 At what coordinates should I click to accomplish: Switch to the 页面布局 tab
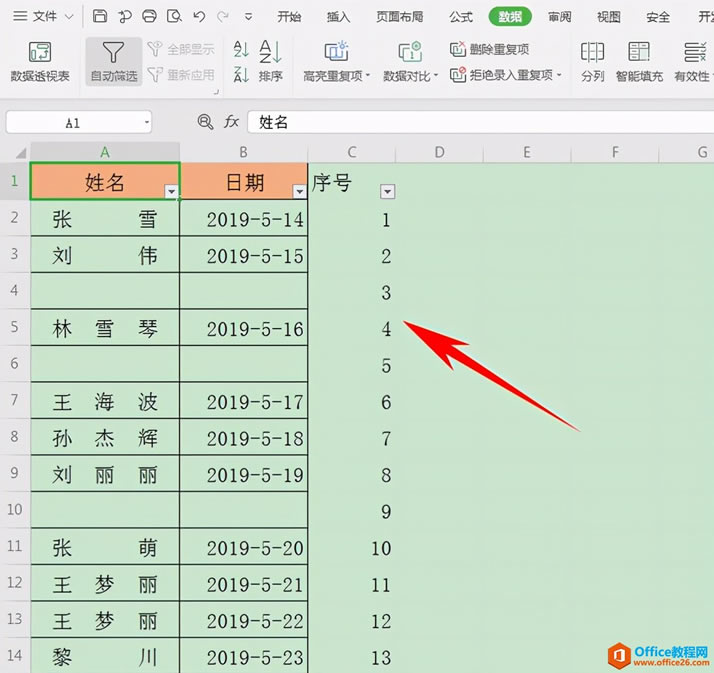pyautogui.click(x=400, y=17)
